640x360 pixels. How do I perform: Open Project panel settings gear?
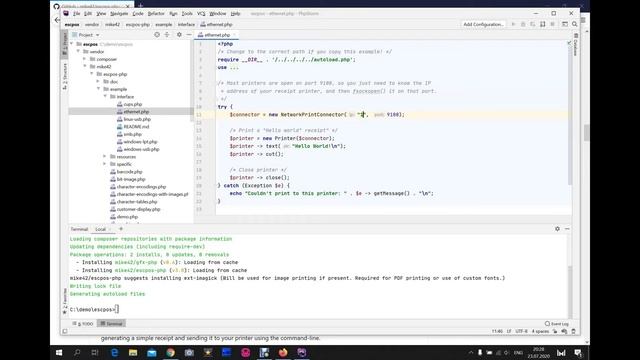click(x=179, y=35)
